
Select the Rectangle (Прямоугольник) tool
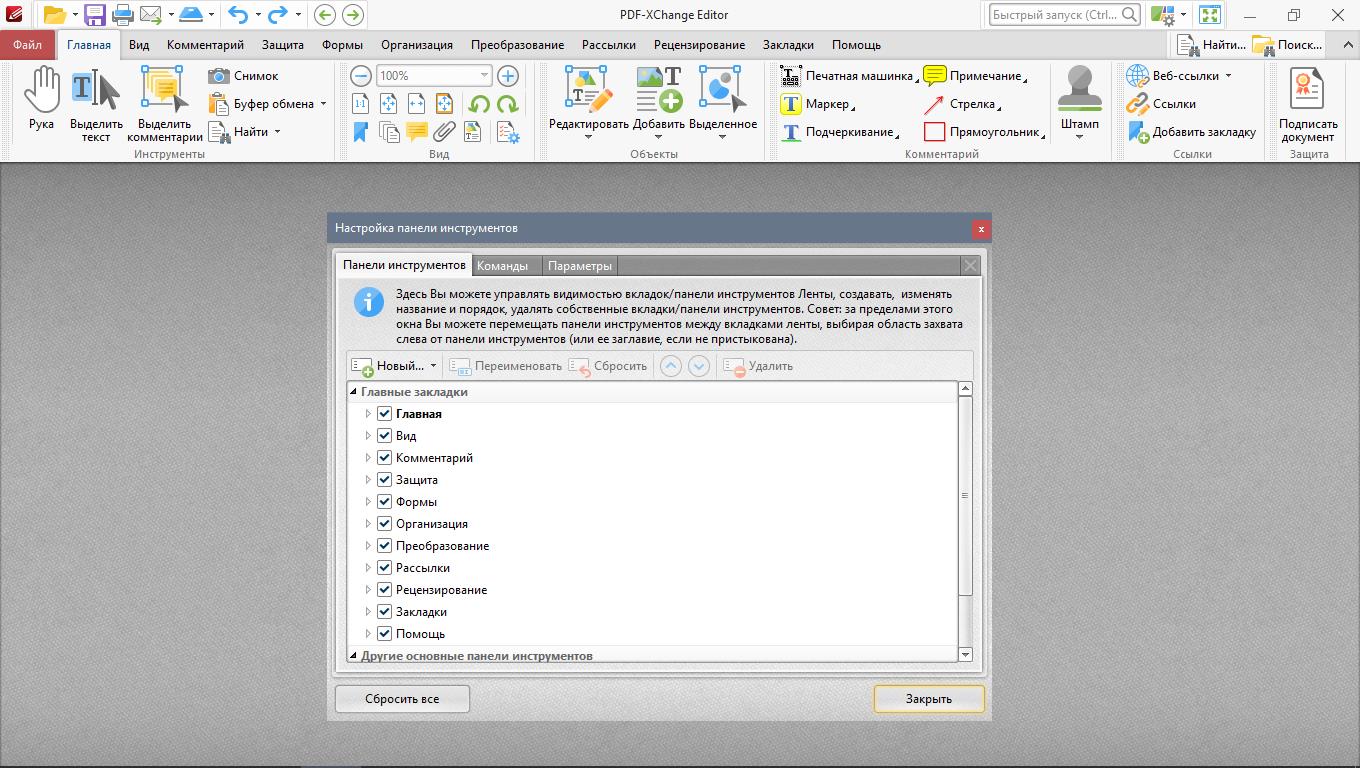click(x=983, y=132)
